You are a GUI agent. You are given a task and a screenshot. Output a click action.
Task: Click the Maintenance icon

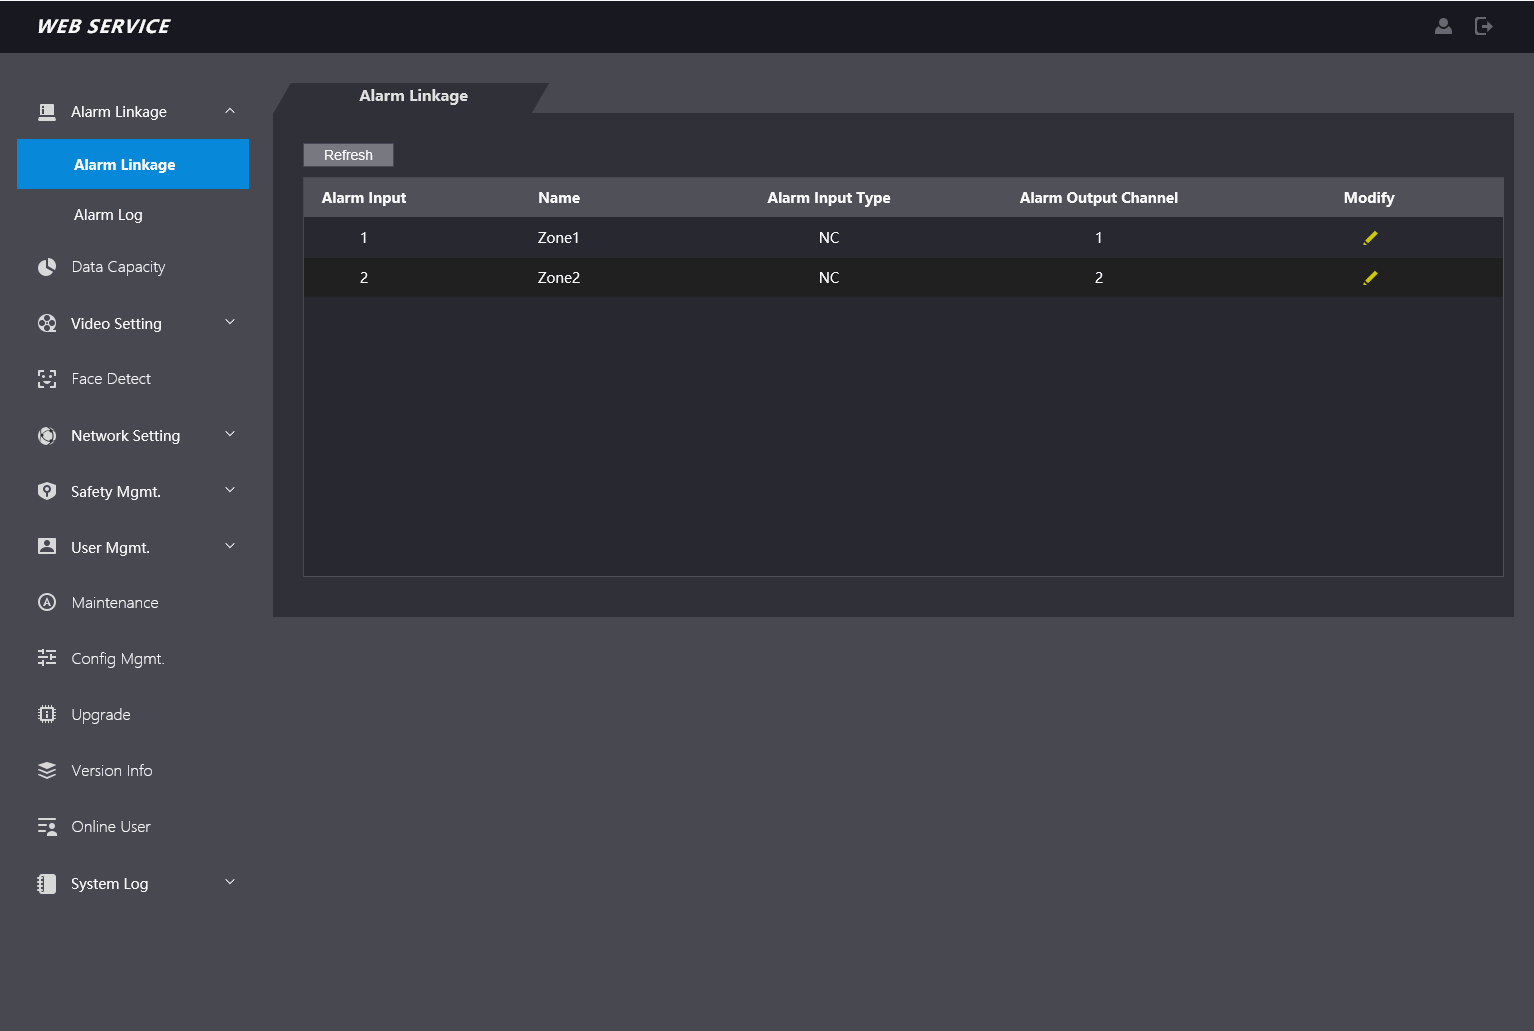[47, 602]
